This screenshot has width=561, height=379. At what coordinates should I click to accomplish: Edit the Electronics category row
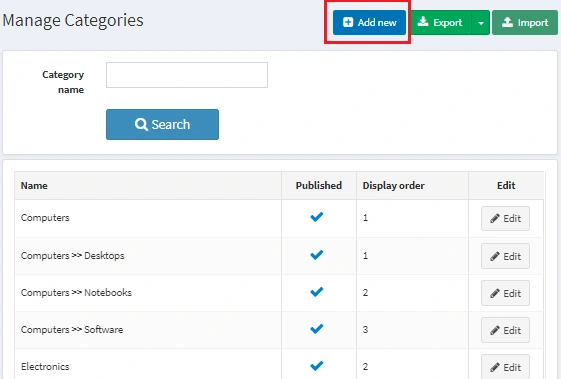point(505,367)
